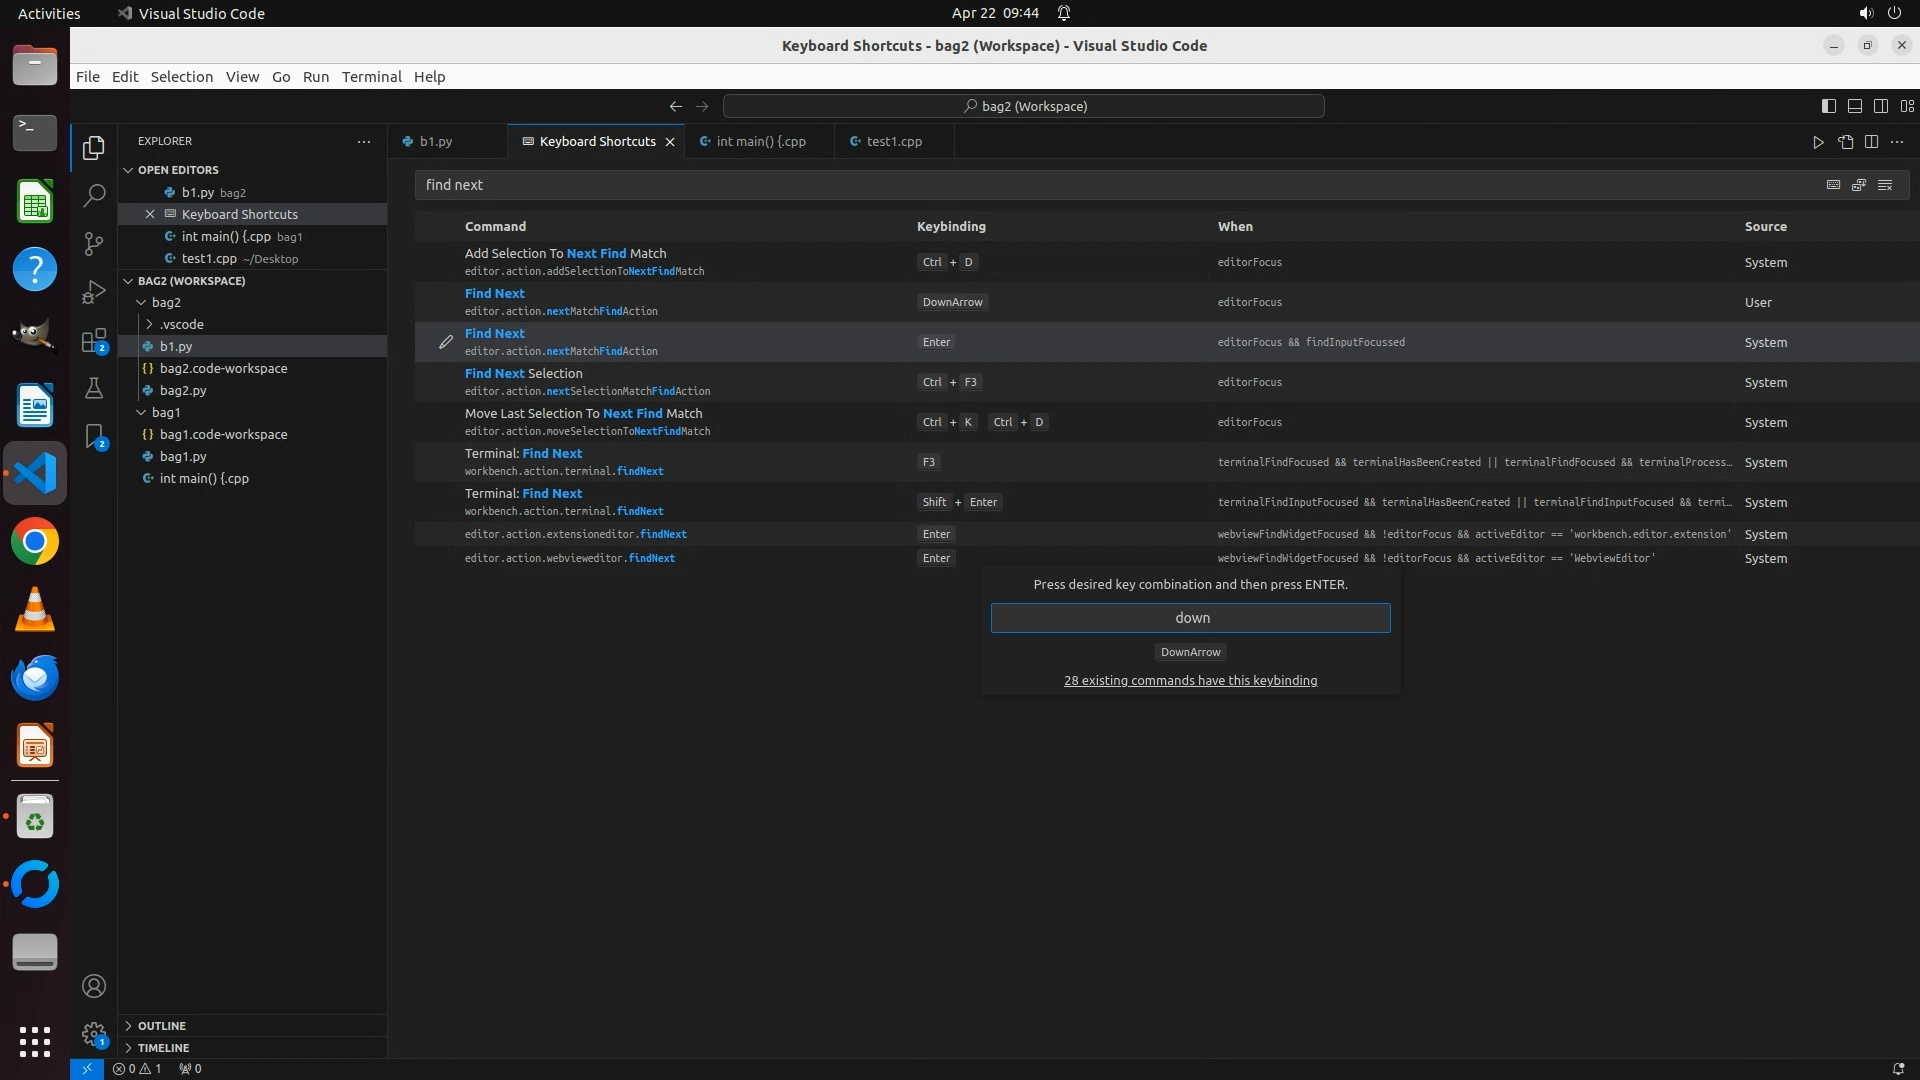Click the 28 existing commands keybinding link
Image resolution: width=1920 pixels, height=1080 pixels.
click(x=1190, y=681)
